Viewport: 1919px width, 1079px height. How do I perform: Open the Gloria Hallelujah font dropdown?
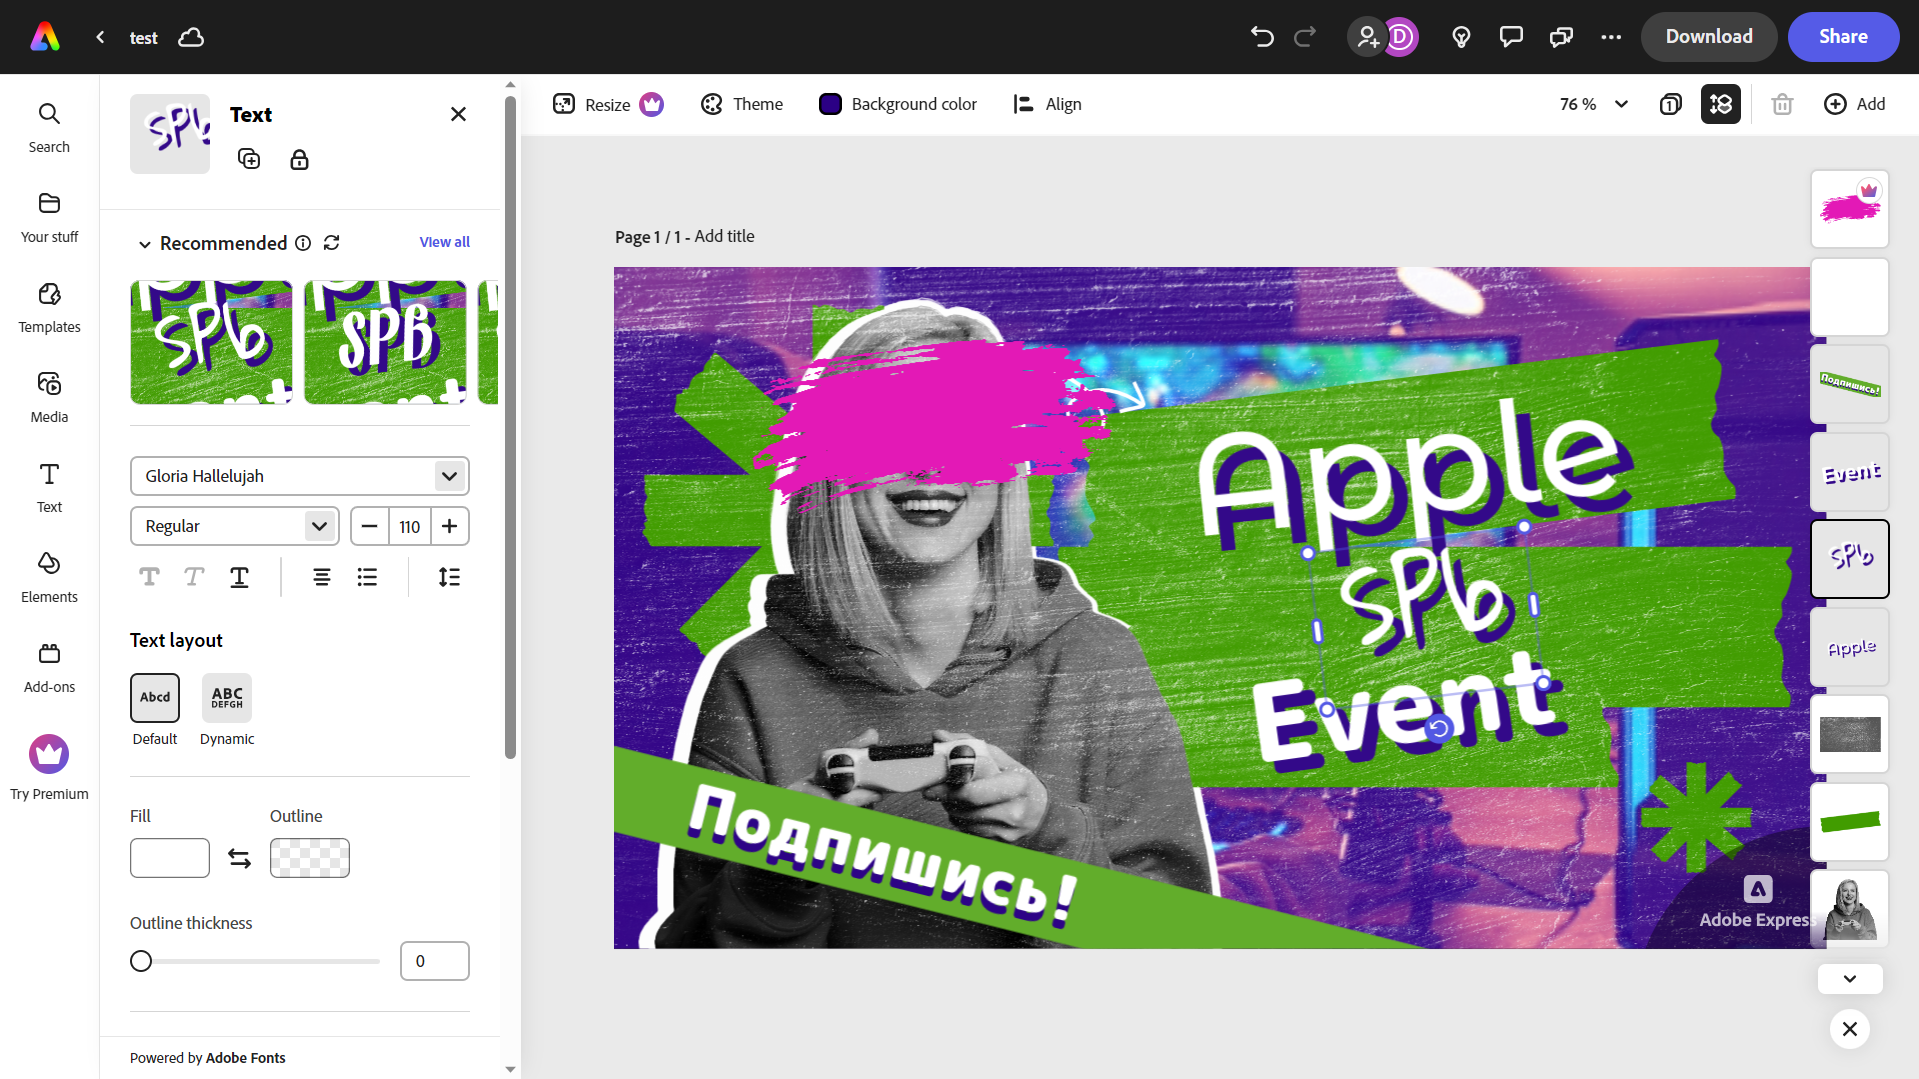pyautogui.click(x=299, y=476)
